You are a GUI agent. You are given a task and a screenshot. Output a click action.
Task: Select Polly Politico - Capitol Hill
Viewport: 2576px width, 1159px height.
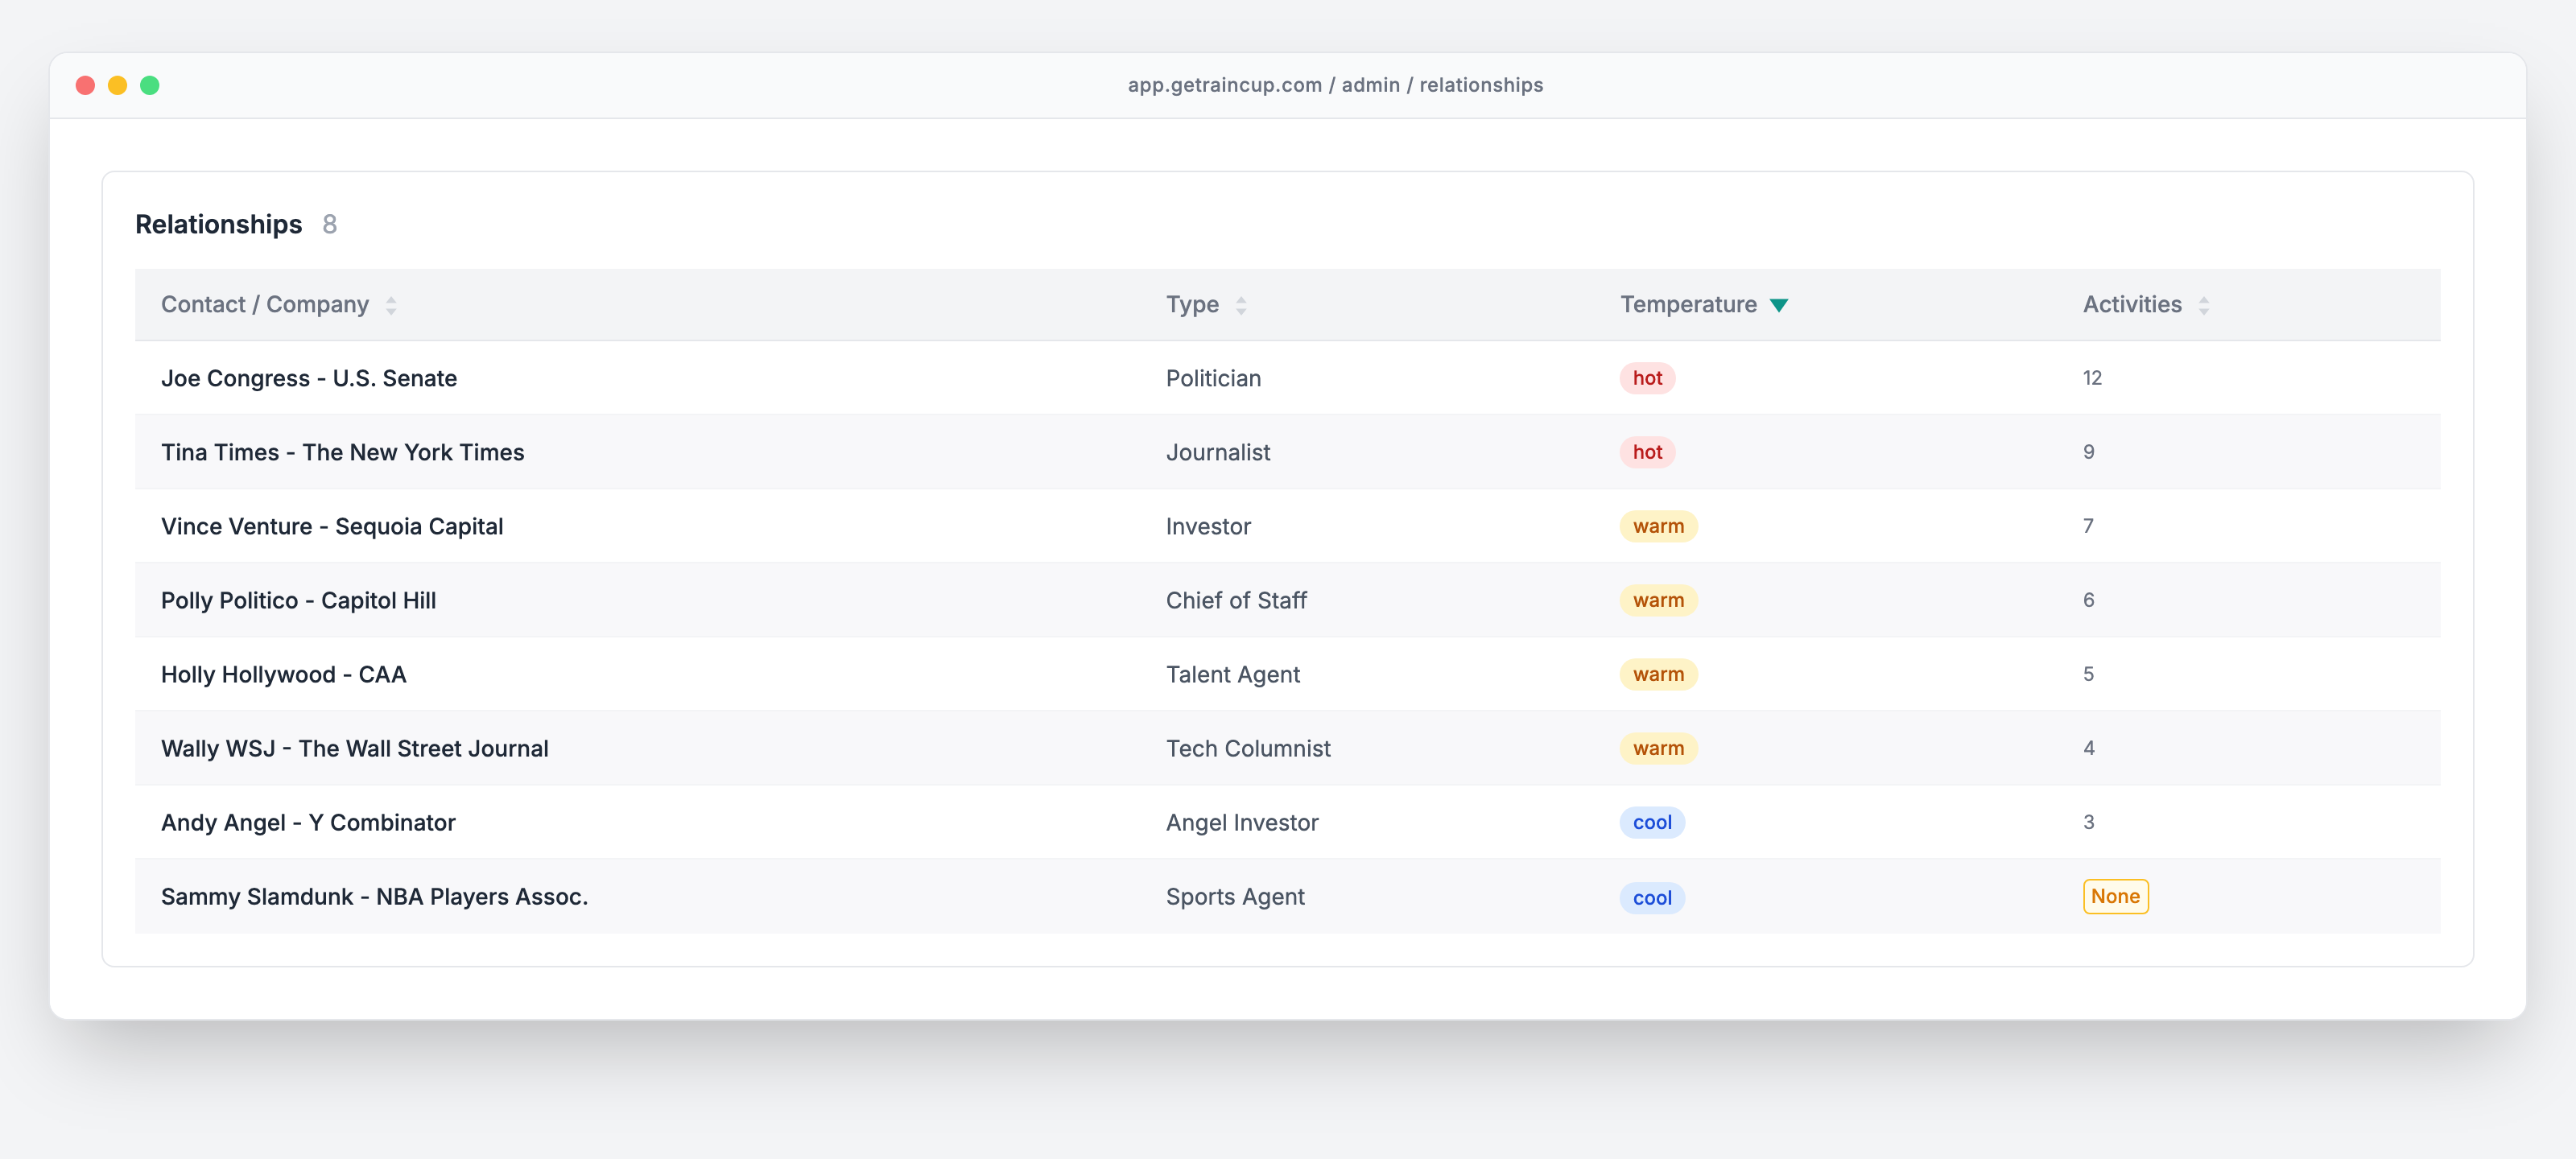[298, 600]
